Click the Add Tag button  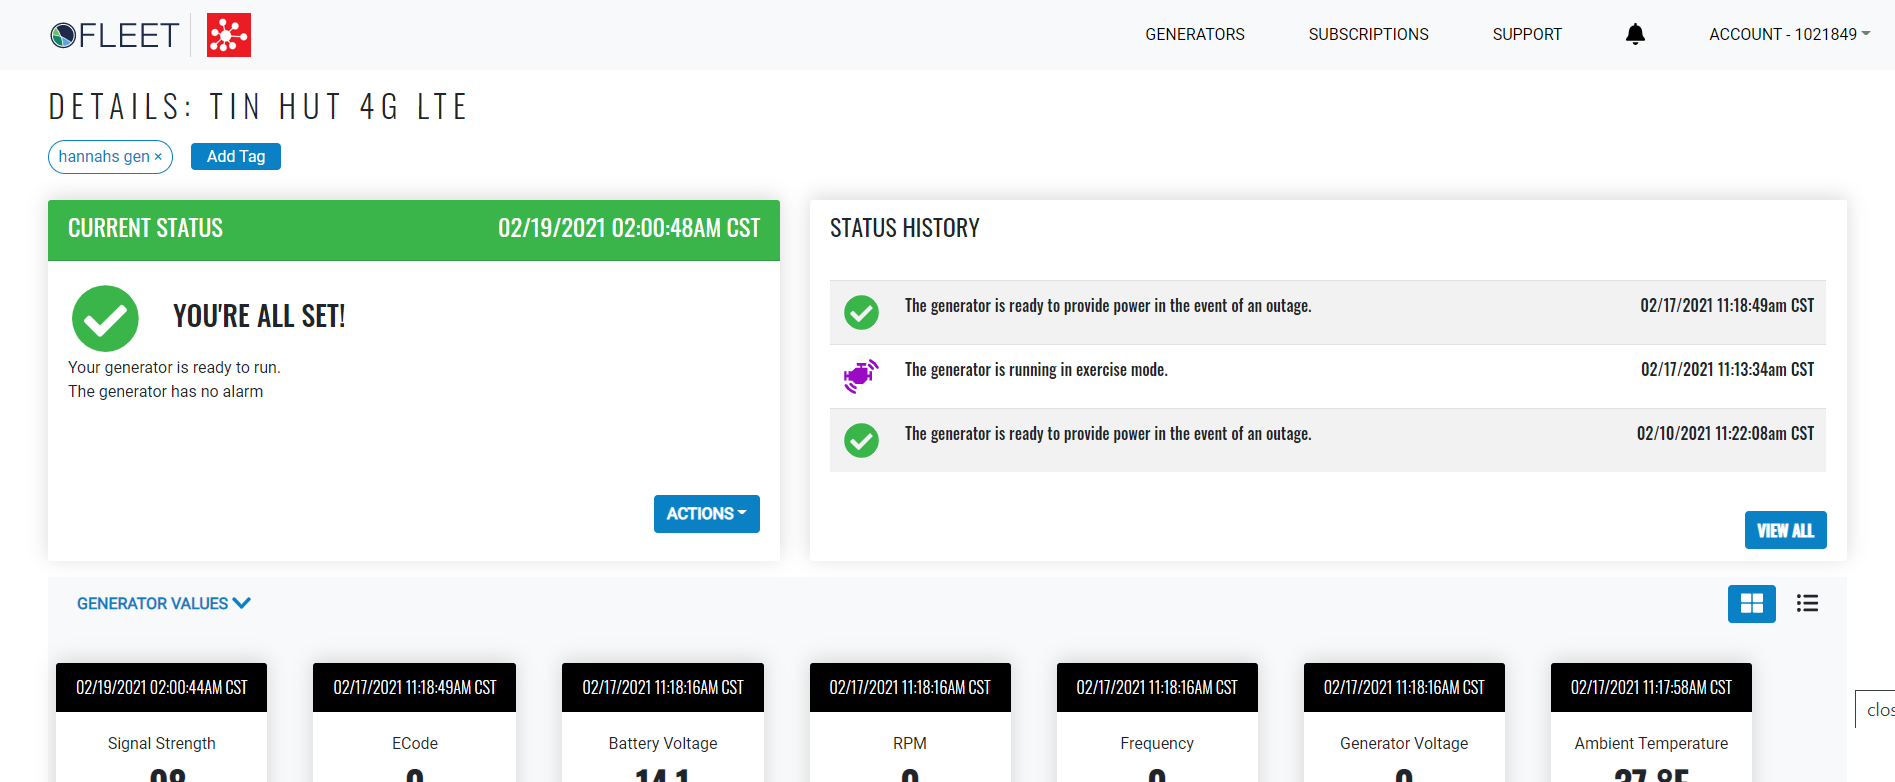coord(236,157)
